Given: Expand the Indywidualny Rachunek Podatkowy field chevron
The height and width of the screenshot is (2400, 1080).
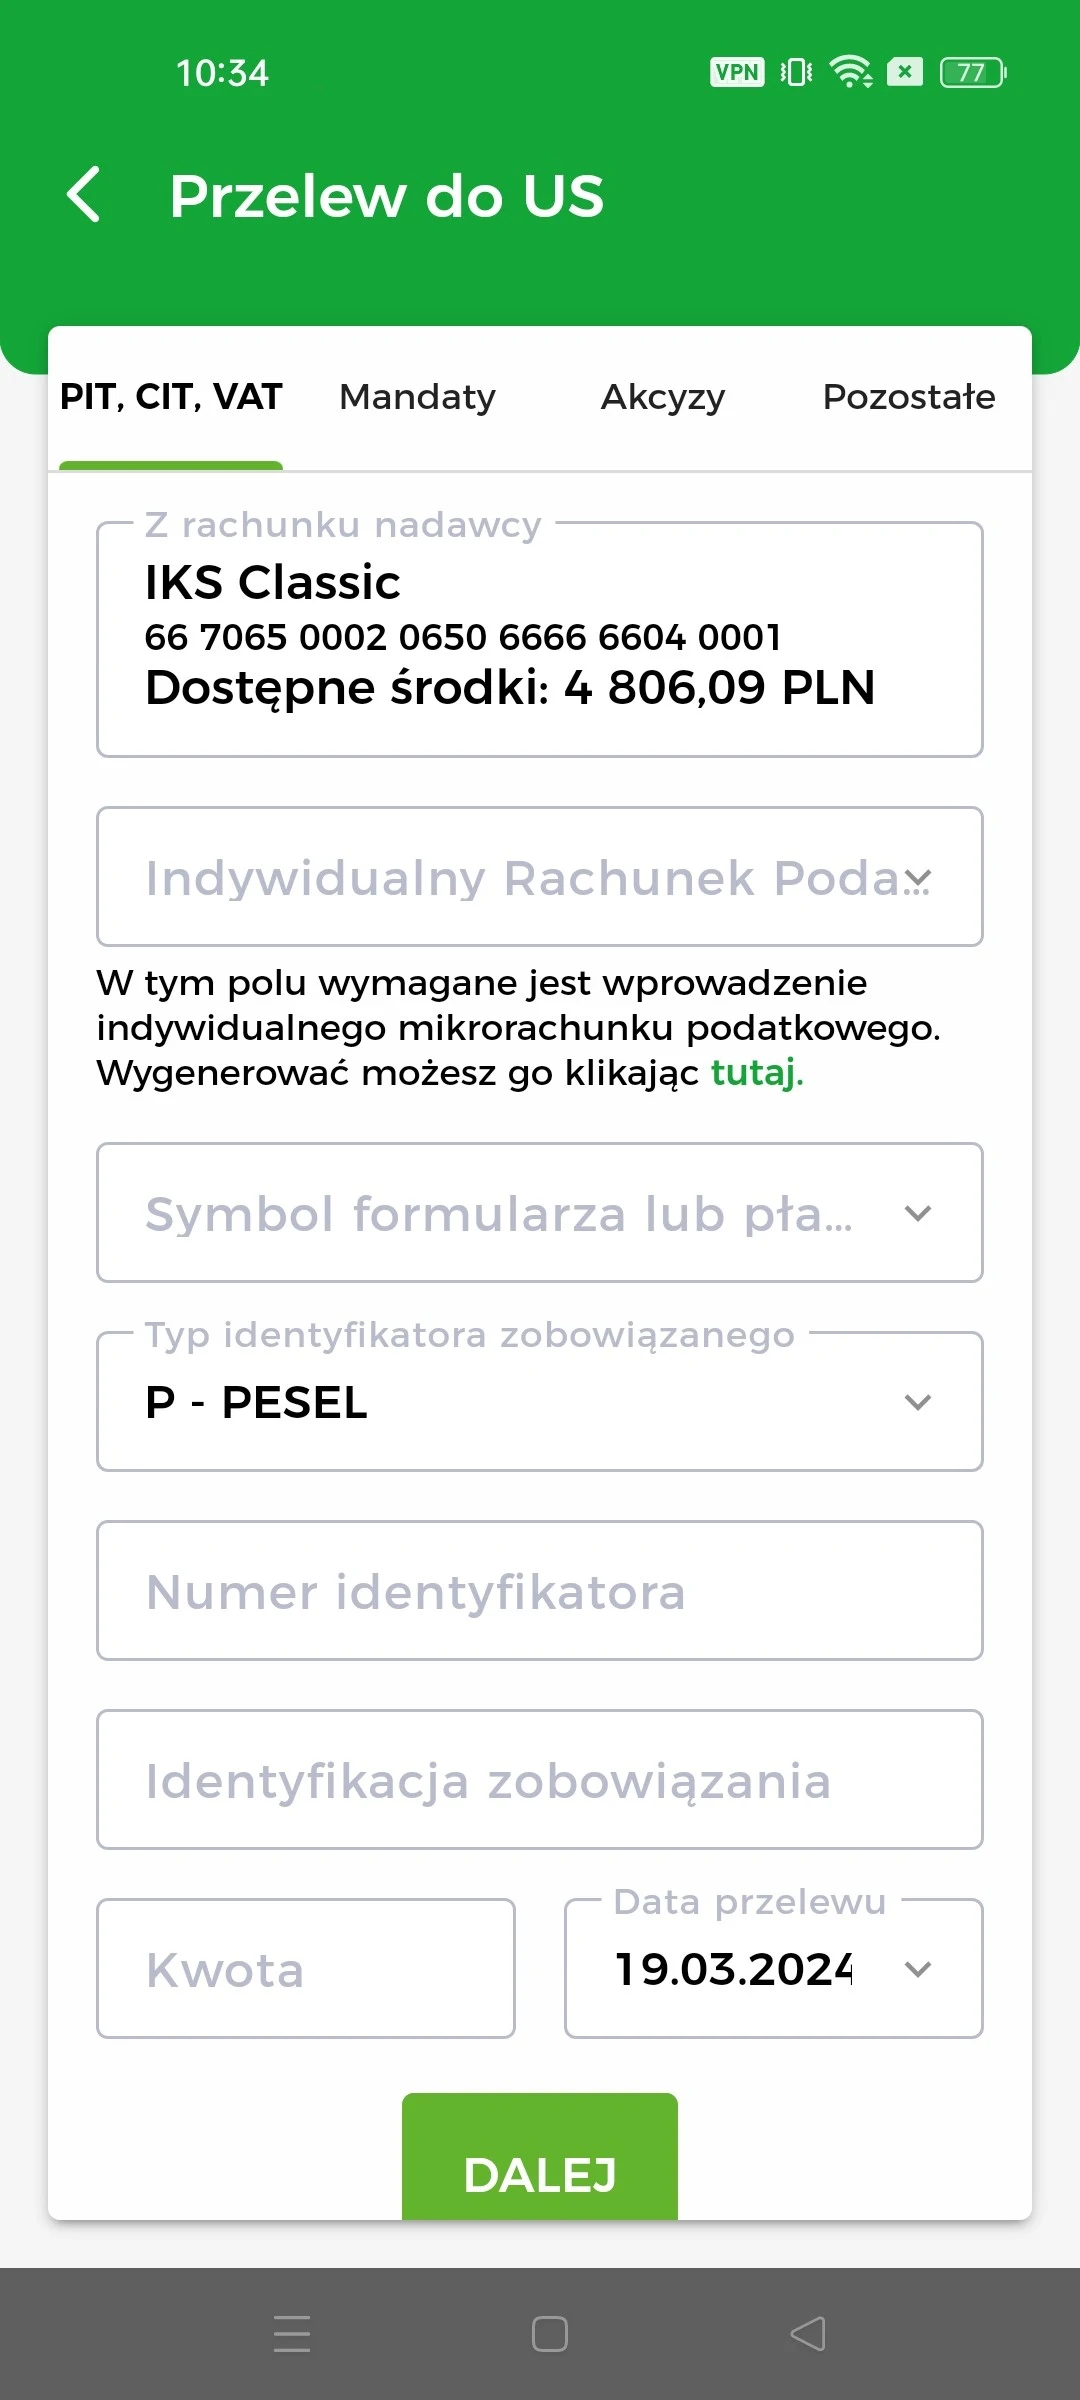Looking at the screenshot, I should pos(917,878).
